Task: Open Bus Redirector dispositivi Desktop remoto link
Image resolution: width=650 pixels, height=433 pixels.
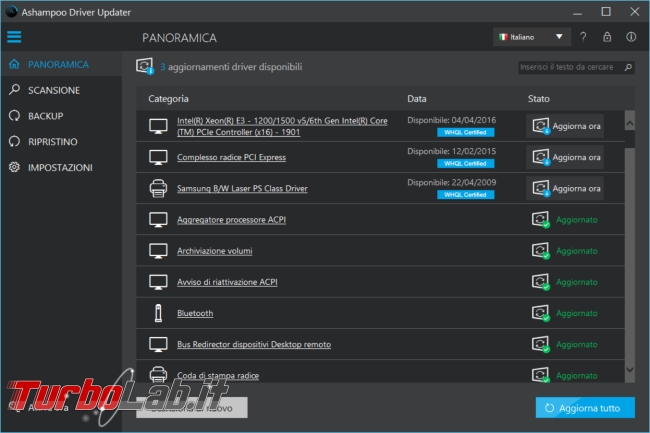Action: 254,344
